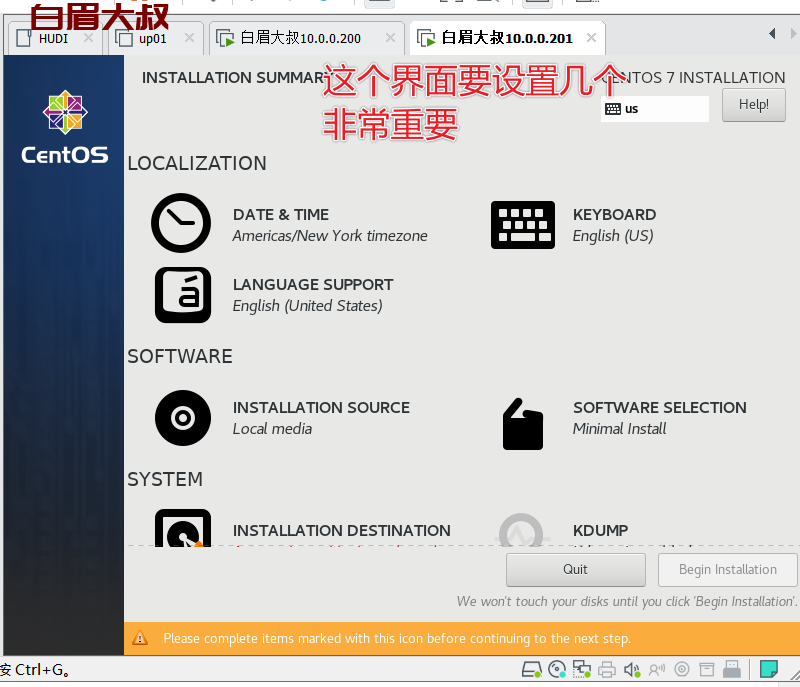This screenshot has height=687, width=800.
Task: Click the warning triangle in the orange bar
Action: click(140, 638)
